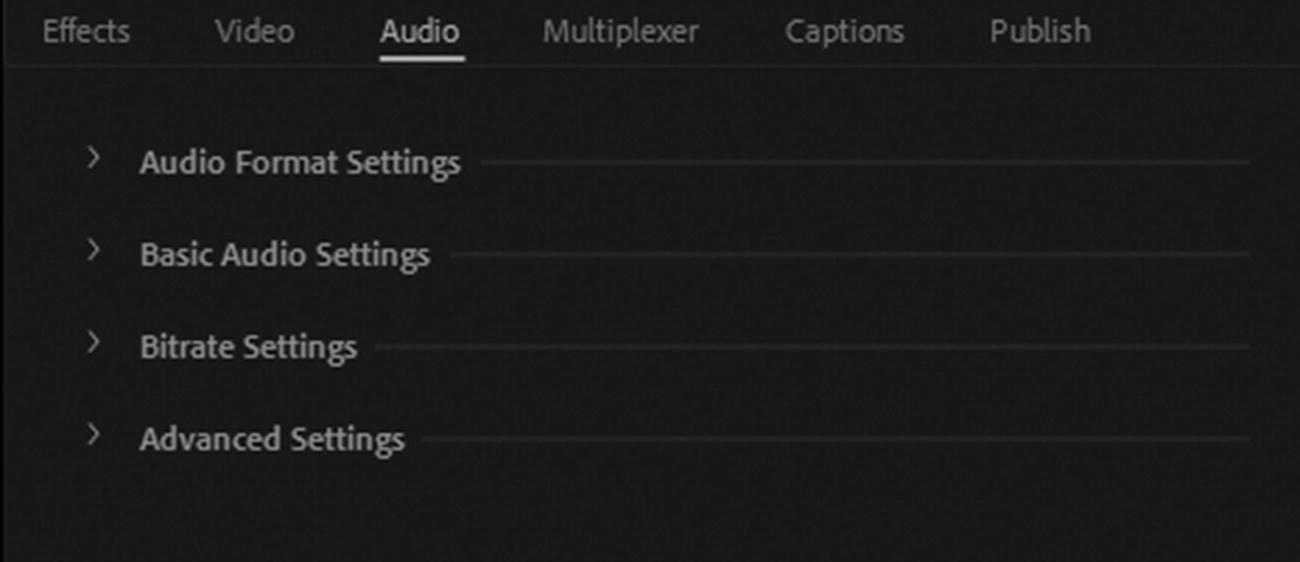Open the Video tab

click(x=254, y=31)
